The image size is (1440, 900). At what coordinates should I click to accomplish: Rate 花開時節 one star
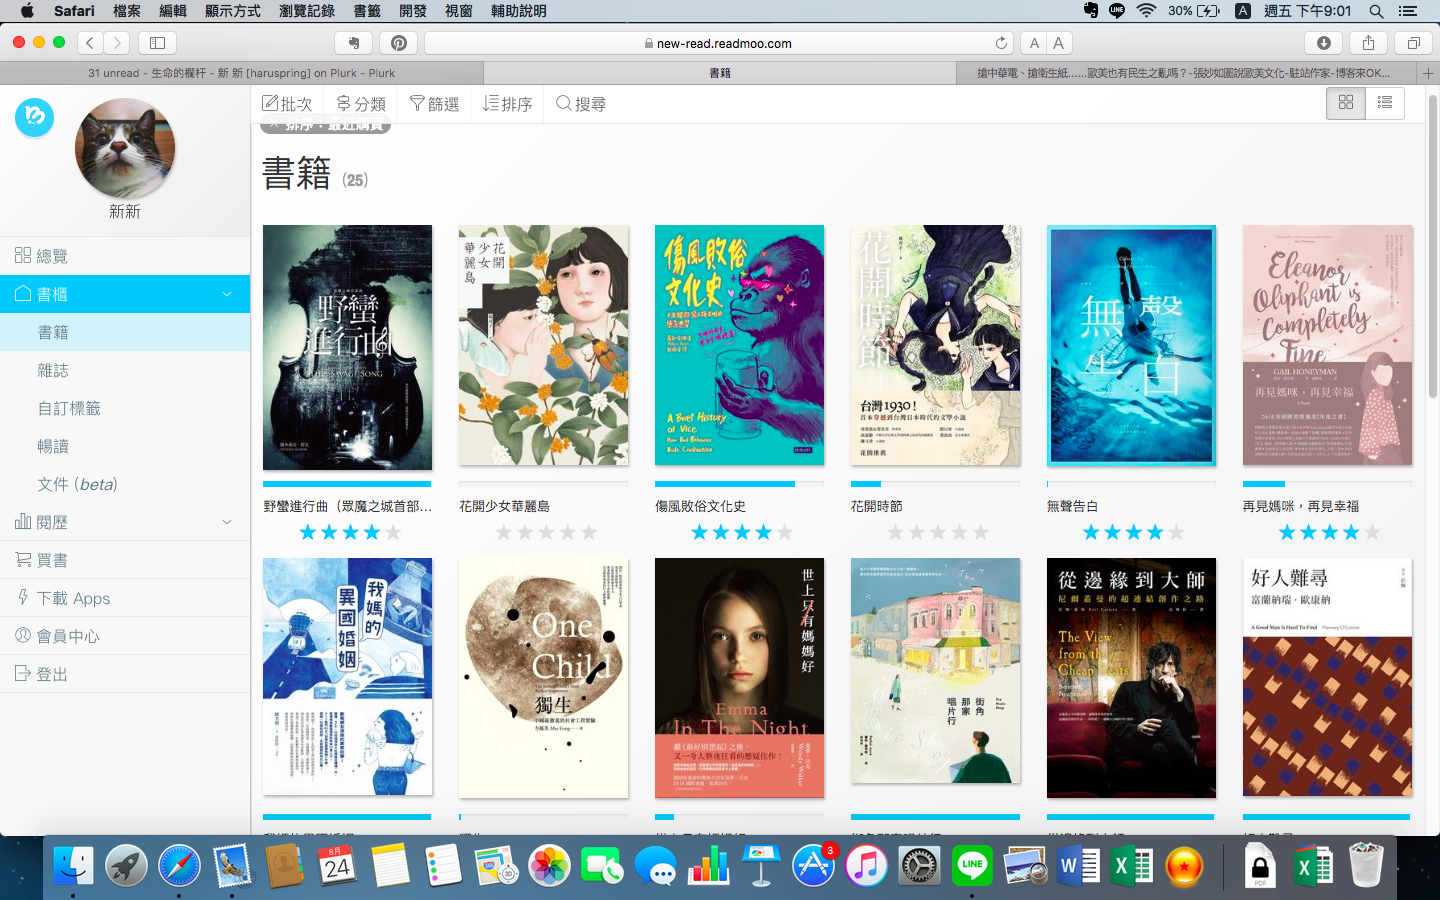point(895,532)
